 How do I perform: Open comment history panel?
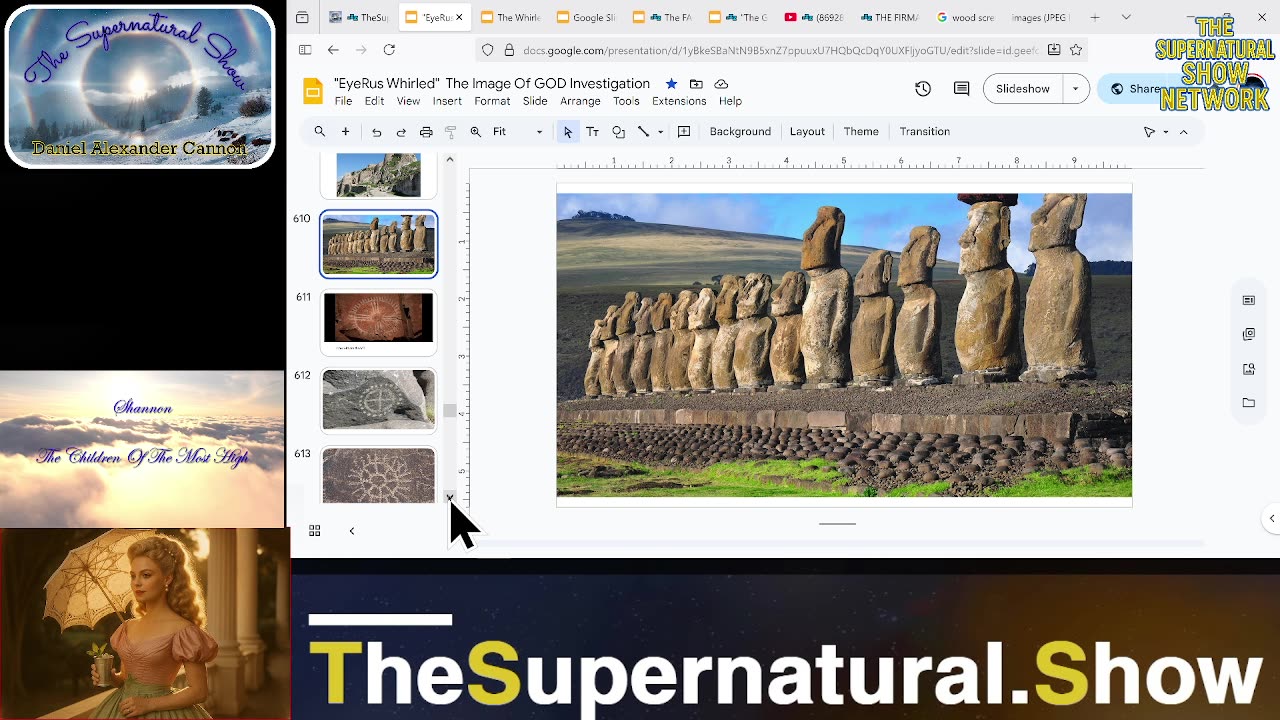click(x=962, y=89)
